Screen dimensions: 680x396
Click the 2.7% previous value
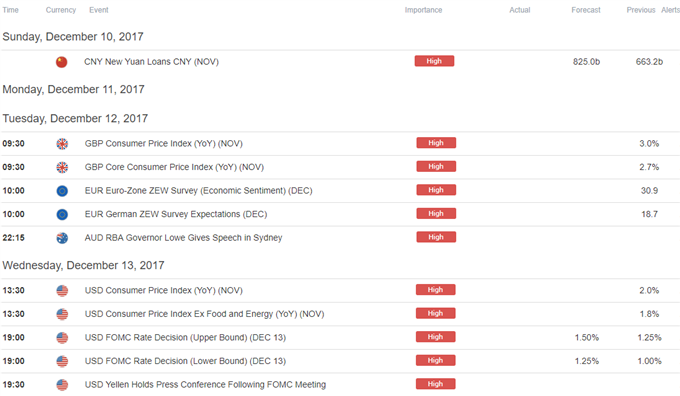649,167
